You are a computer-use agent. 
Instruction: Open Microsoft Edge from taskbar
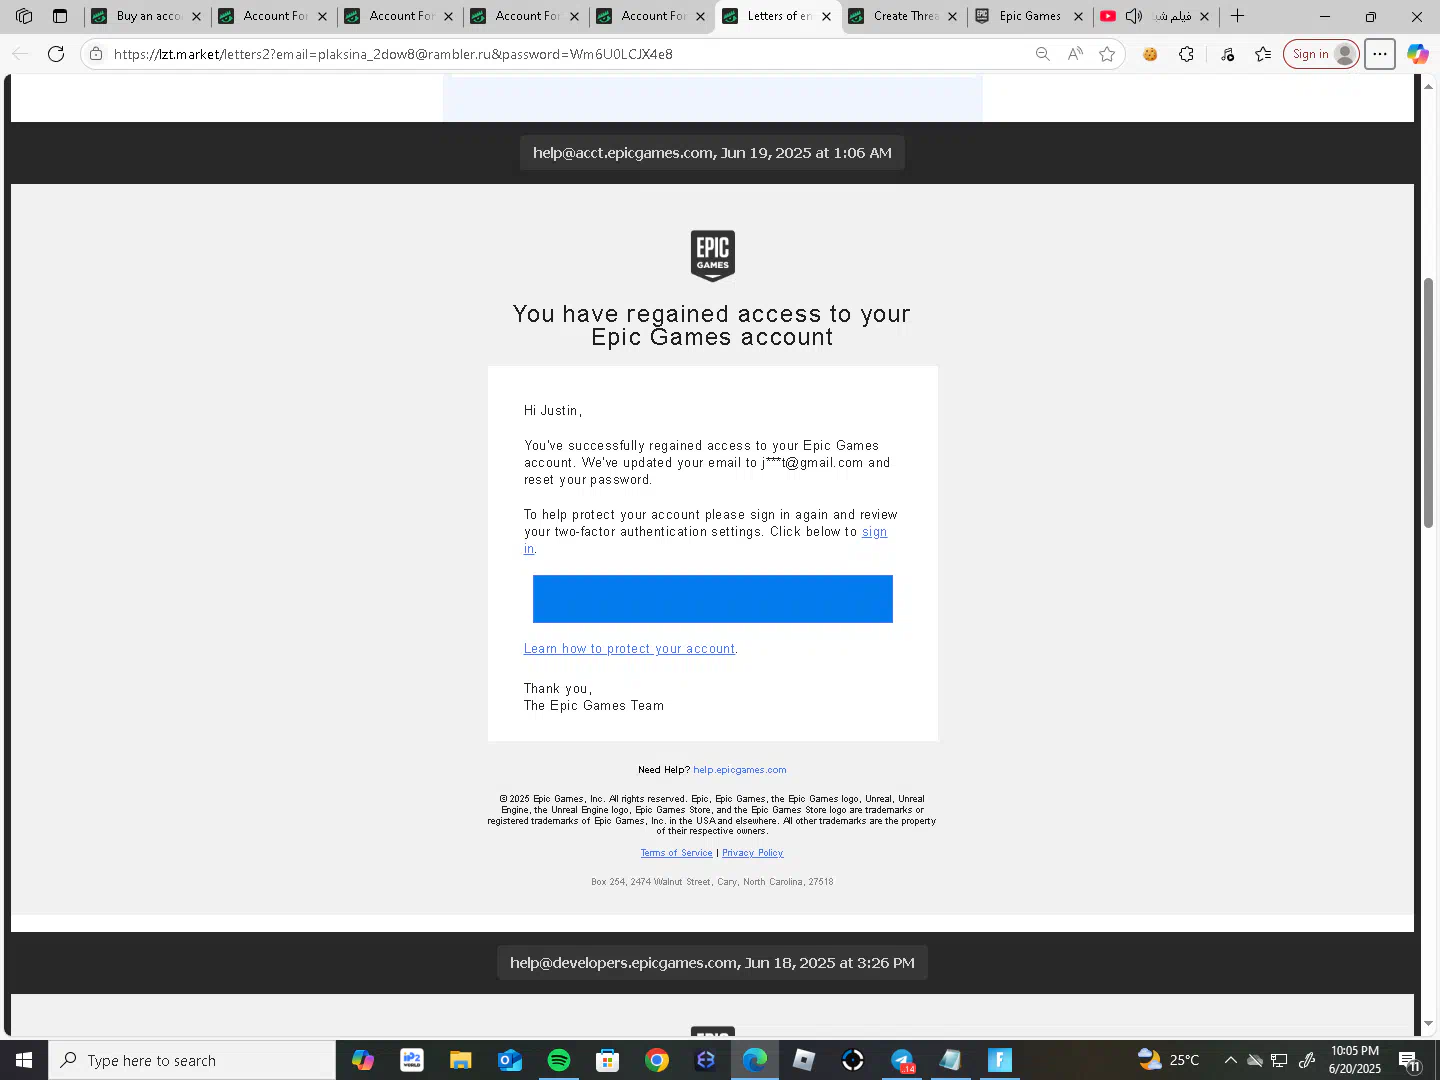[755, 1060]
